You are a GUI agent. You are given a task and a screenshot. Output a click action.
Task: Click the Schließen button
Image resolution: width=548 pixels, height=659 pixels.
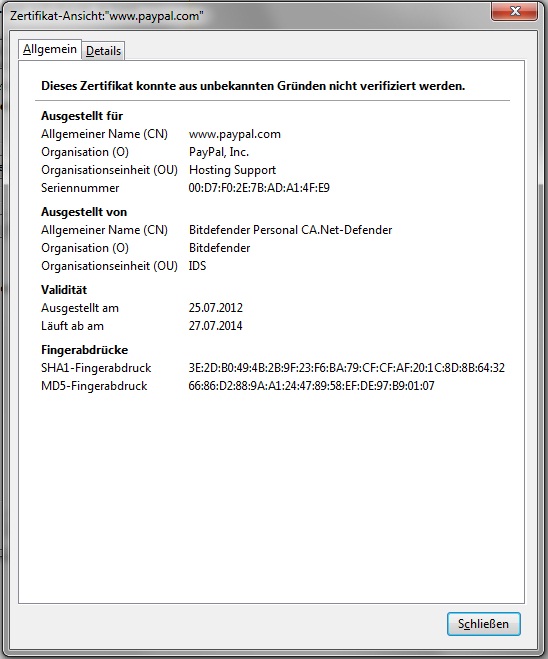click(483, 624)
